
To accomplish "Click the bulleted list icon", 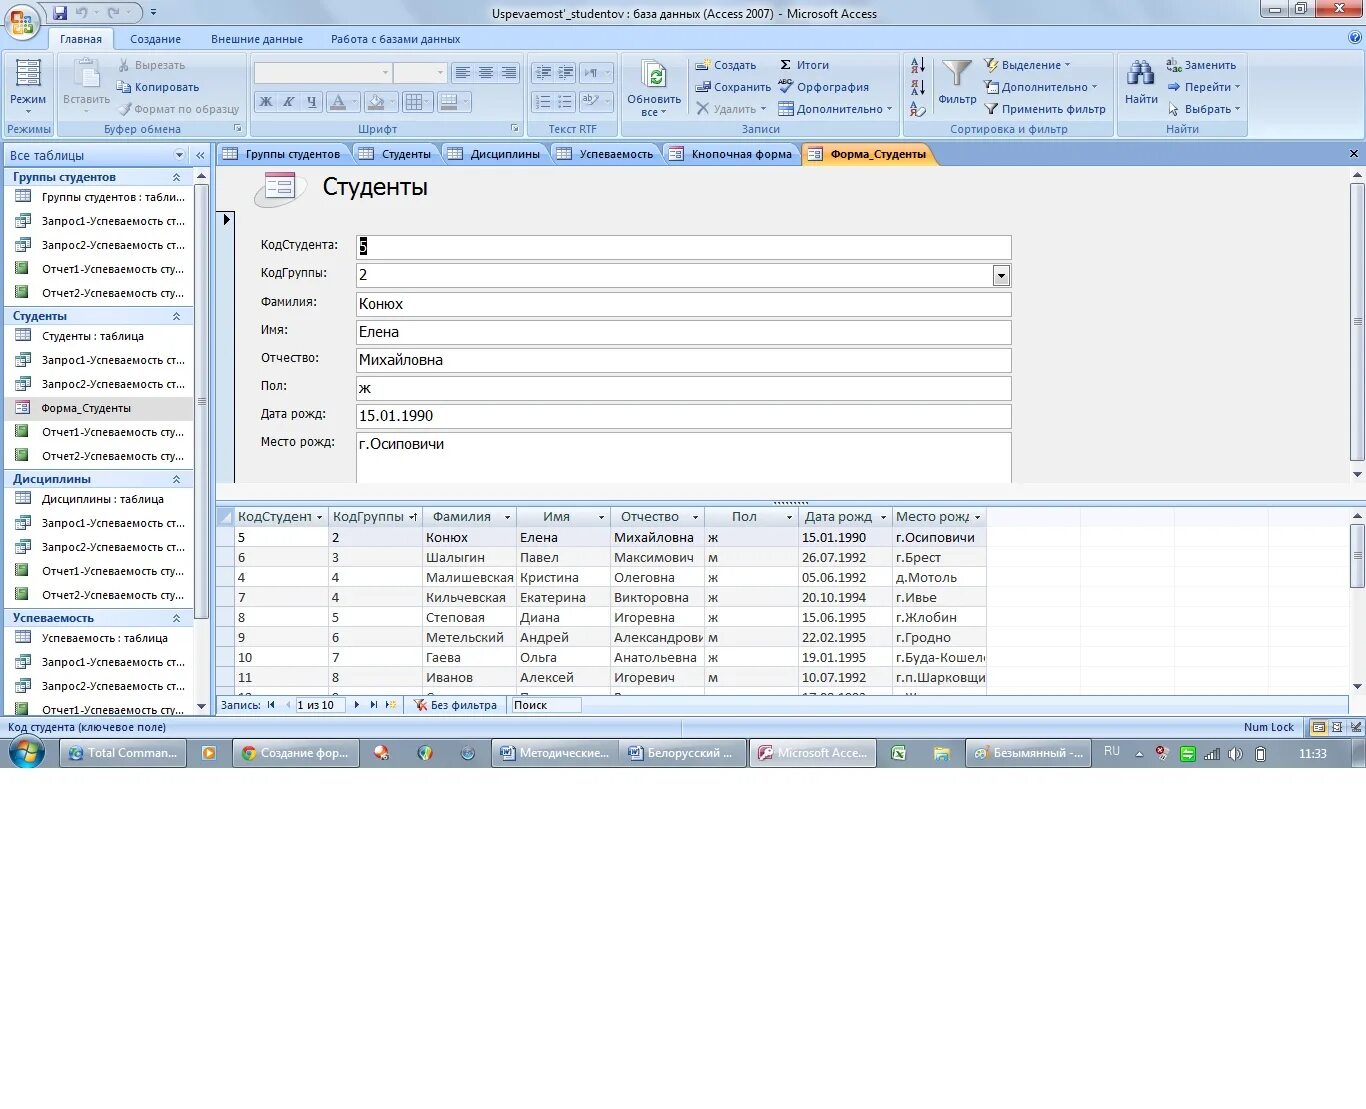I will tap(565, 101).
